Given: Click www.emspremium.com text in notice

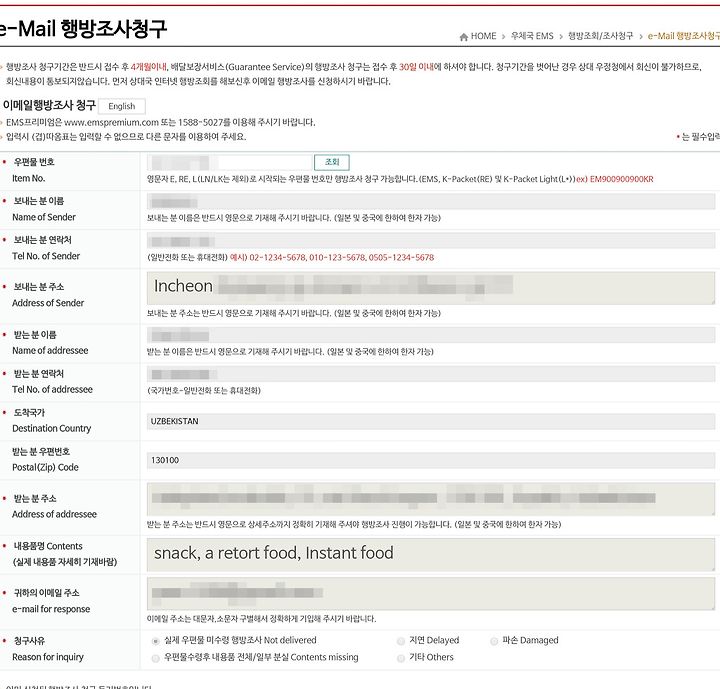Looking at the screenshot, I should coord(112,123).
